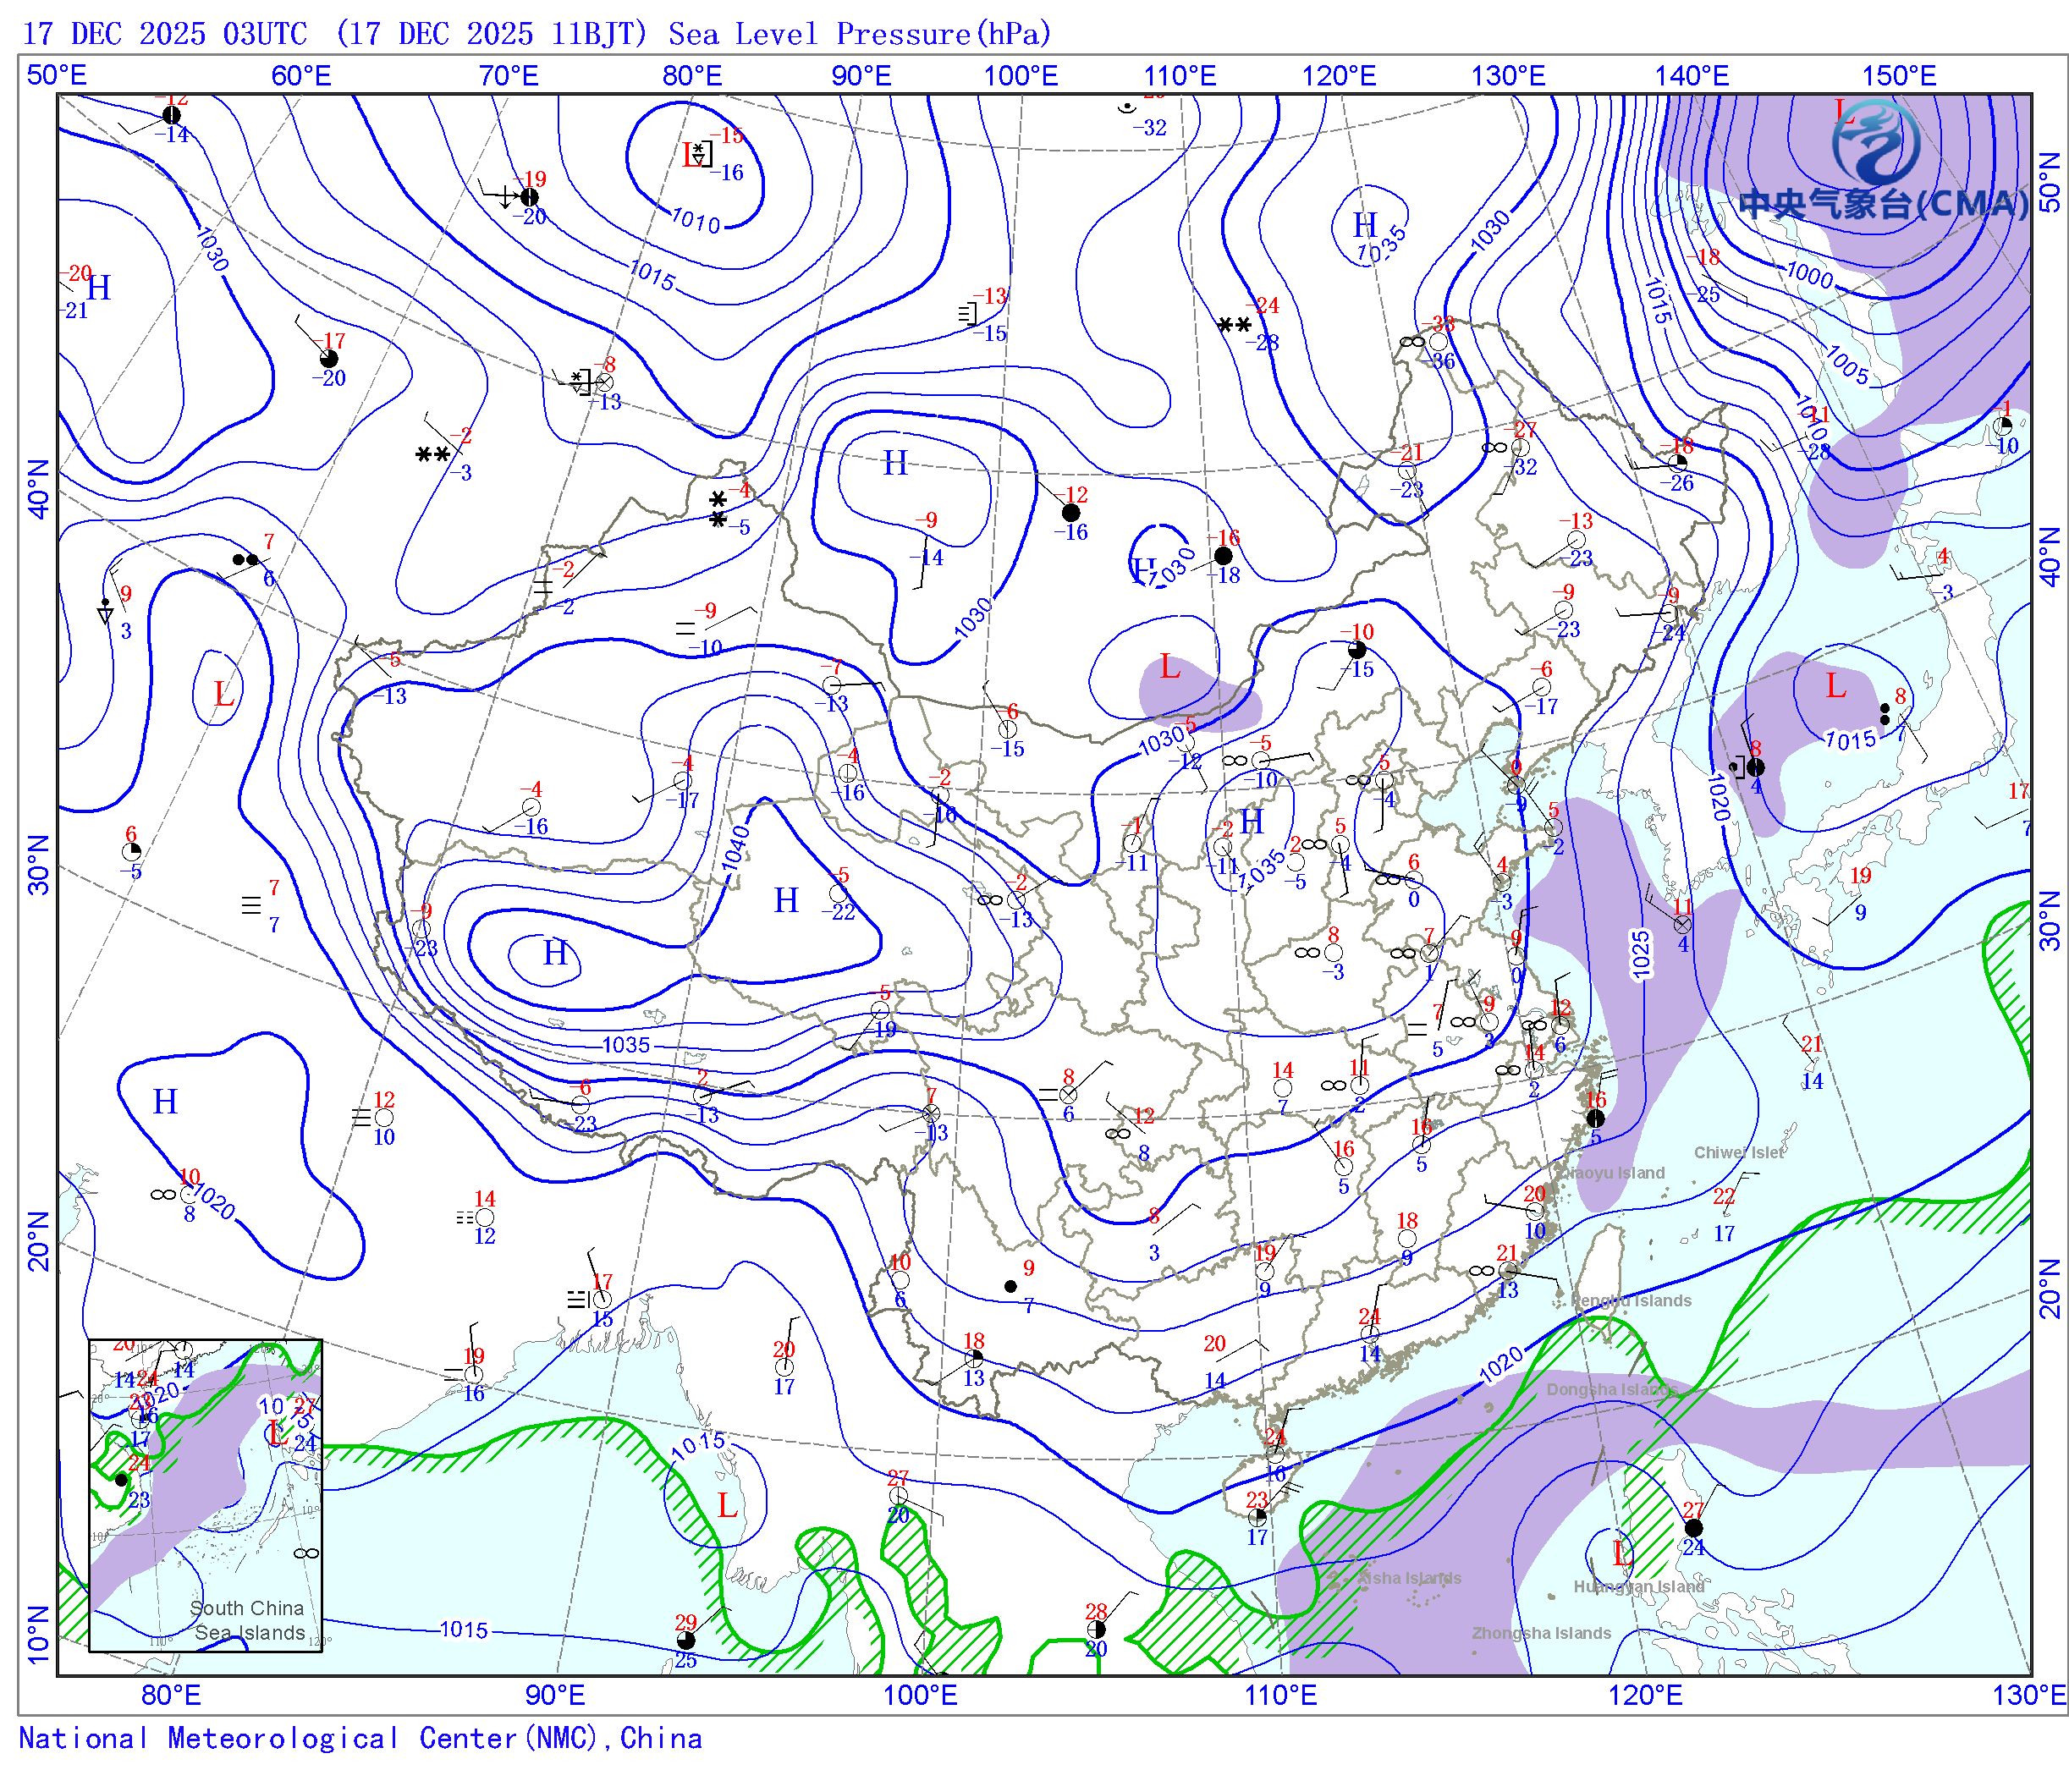Click the CMA dragon logo icon

[x=1874, y=144]
